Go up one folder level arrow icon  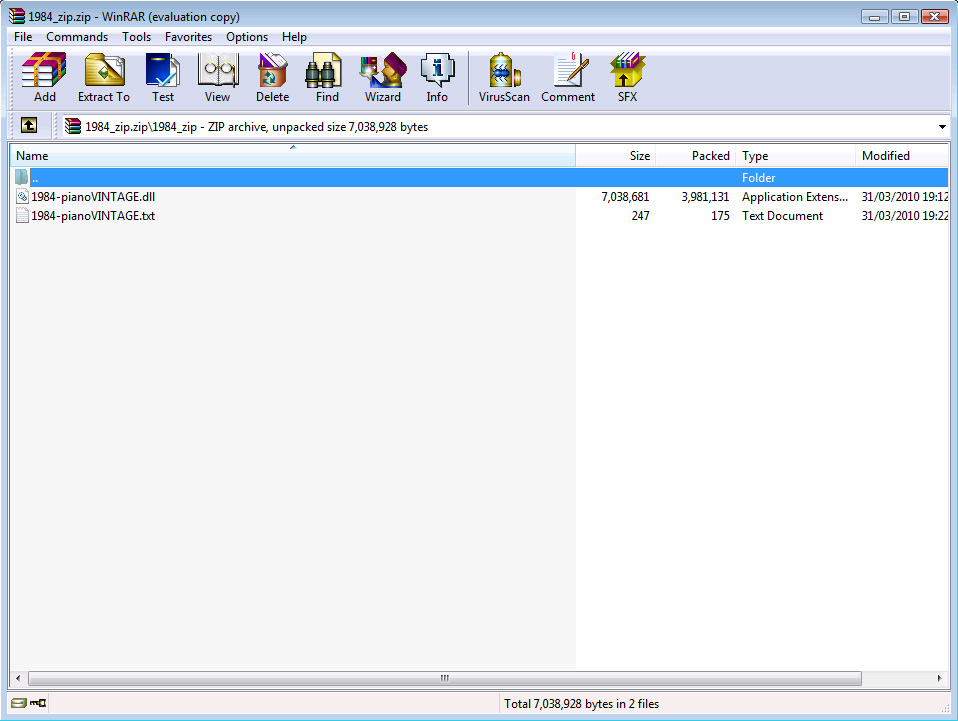tap(29, 125)
